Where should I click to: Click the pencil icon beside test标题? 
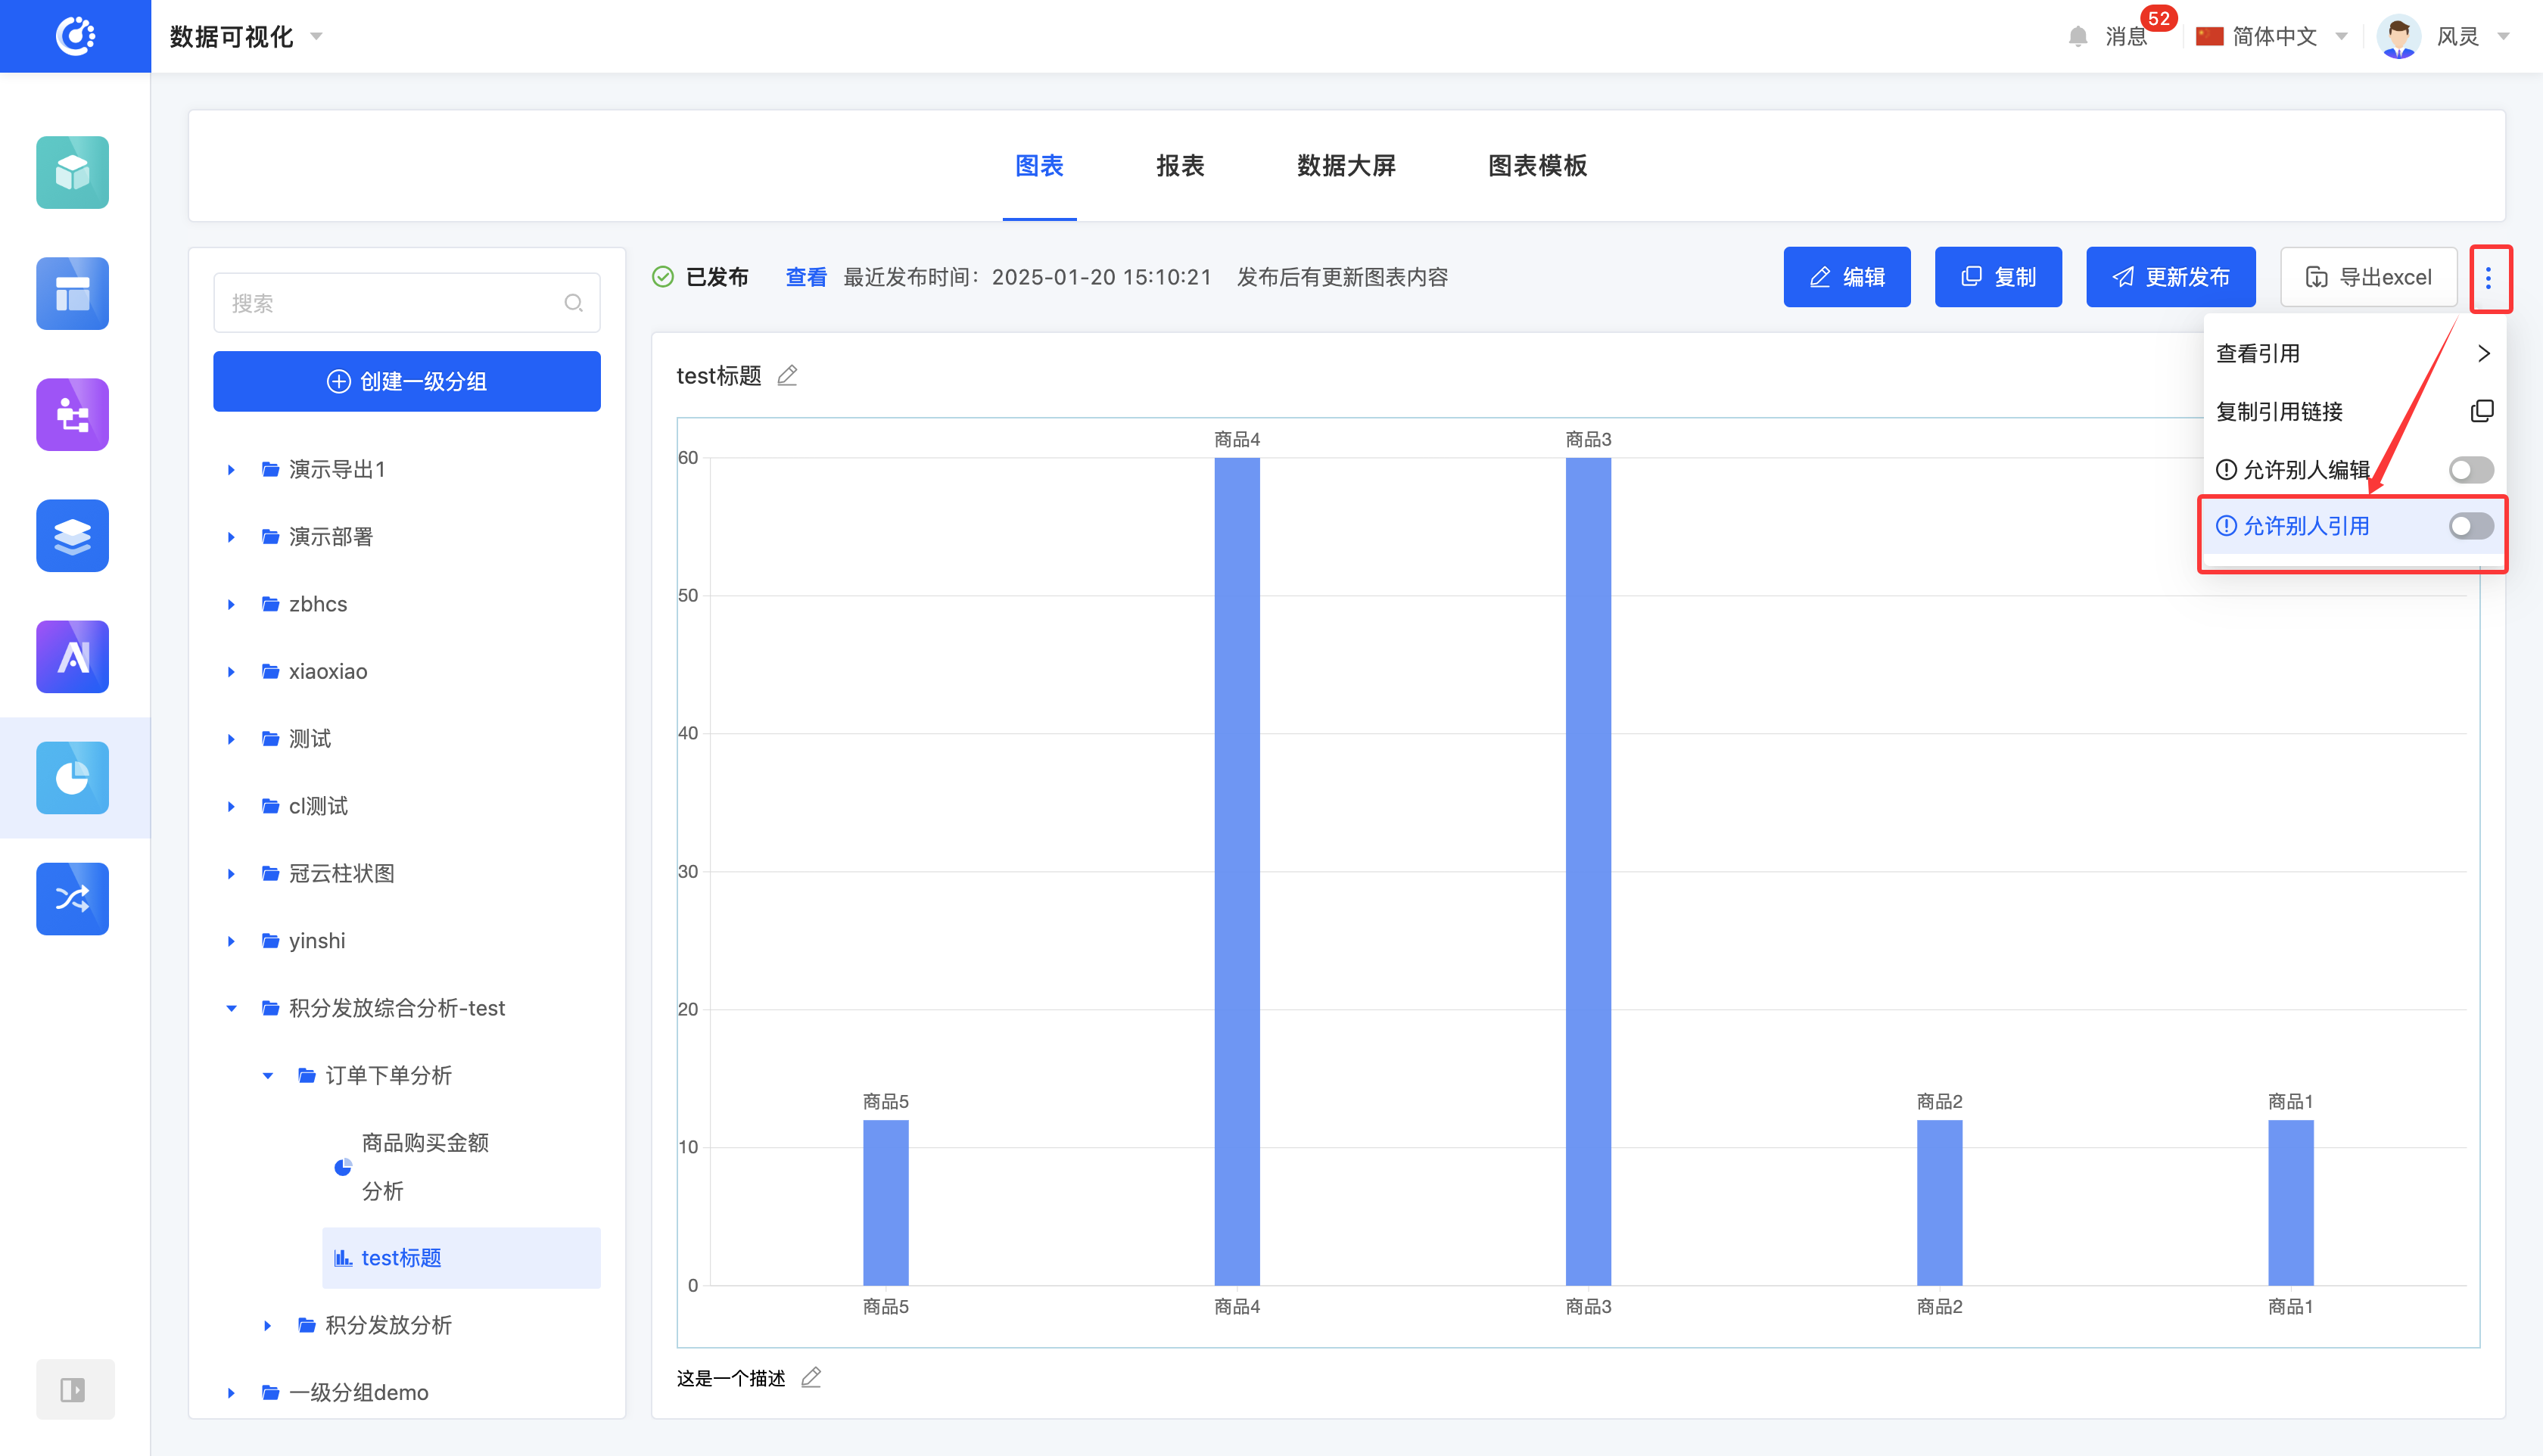(787, 376)
